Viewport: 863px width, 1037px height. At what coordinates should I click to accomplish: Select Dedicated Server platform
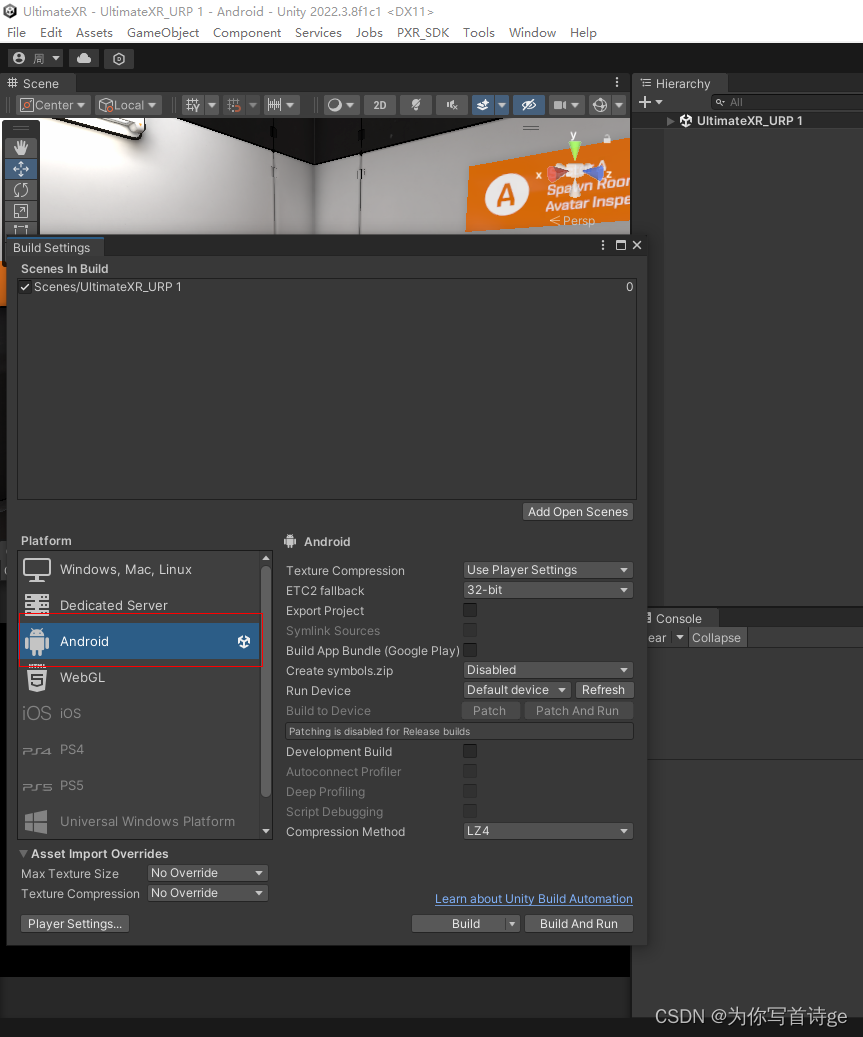pos(140,605)
